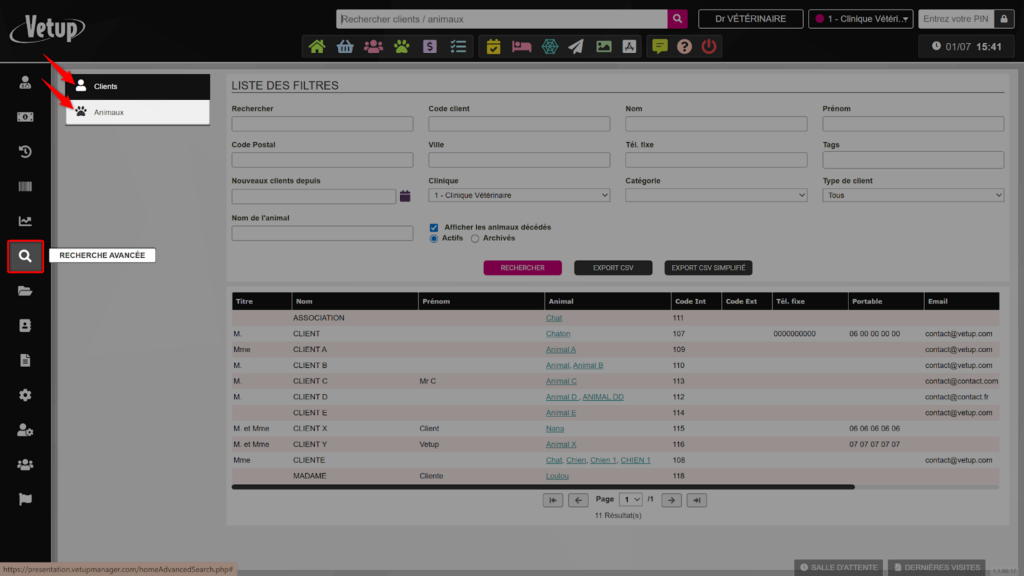Open the 'Type de client' dropdown

913,196
